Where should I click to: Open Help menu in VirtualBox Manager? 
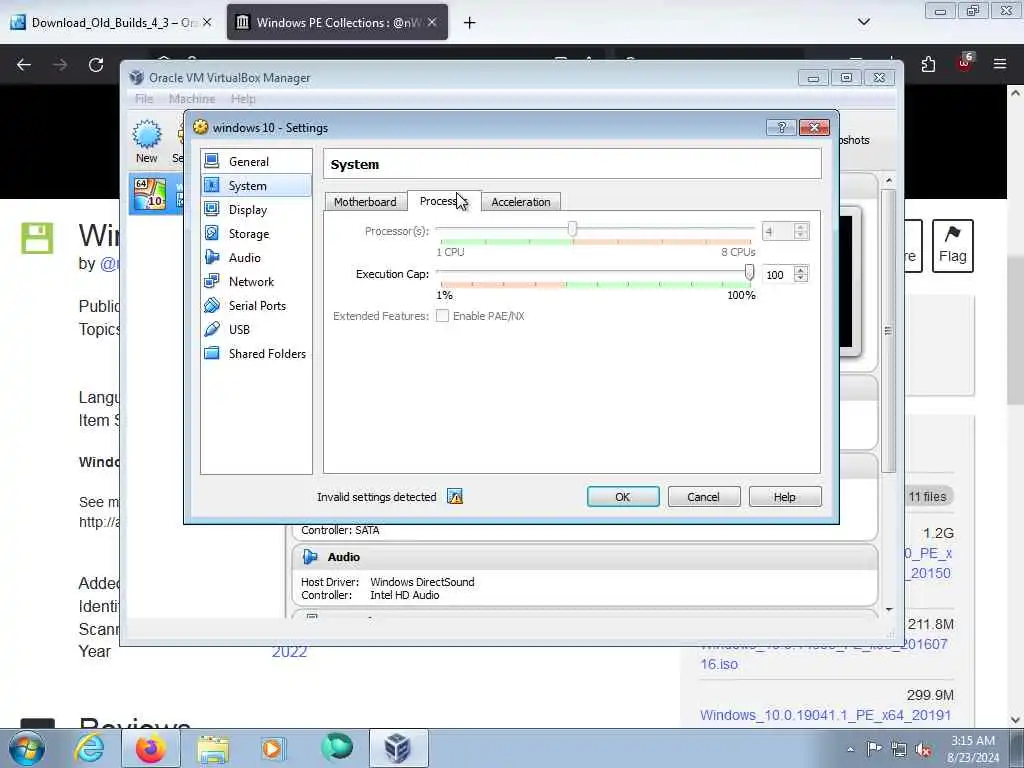pos(243,99)
